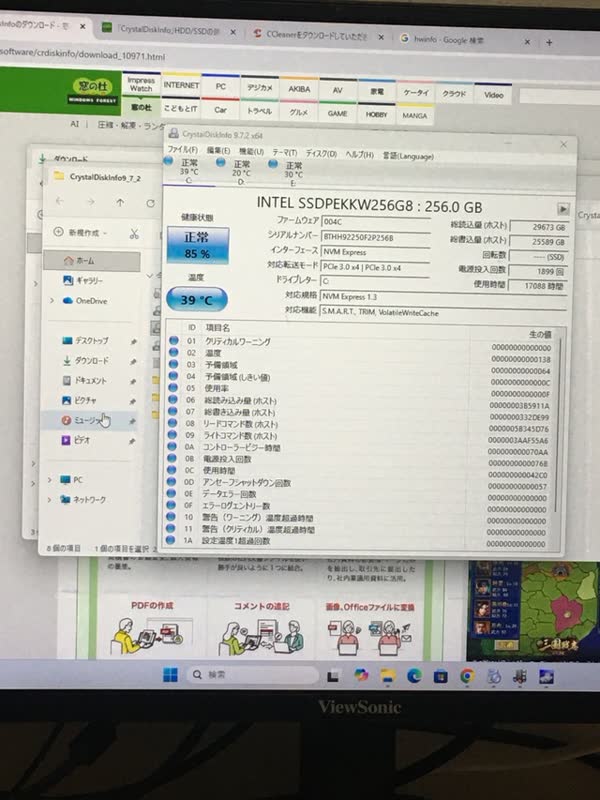Expand the OneDrive tree item

point(53,300)
